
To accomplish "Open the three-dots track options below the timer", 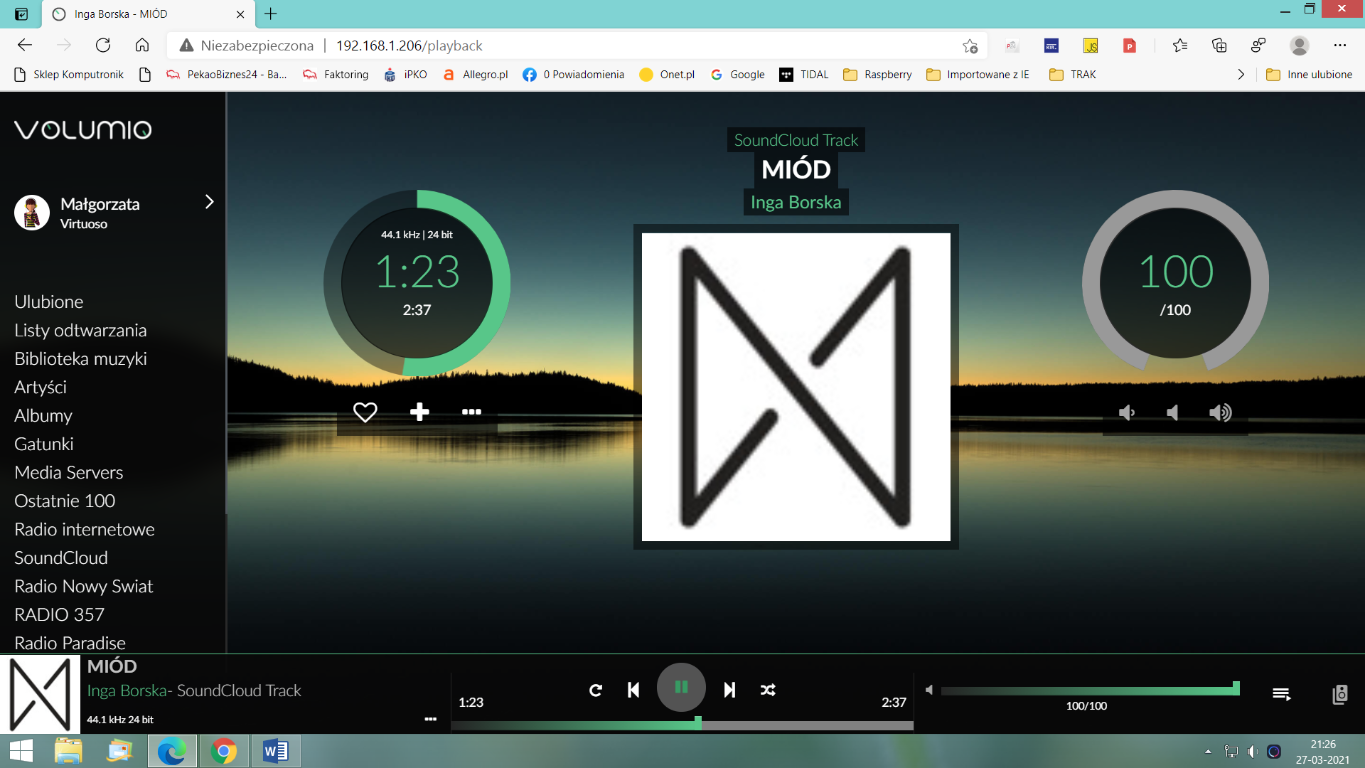I will 472,412.
